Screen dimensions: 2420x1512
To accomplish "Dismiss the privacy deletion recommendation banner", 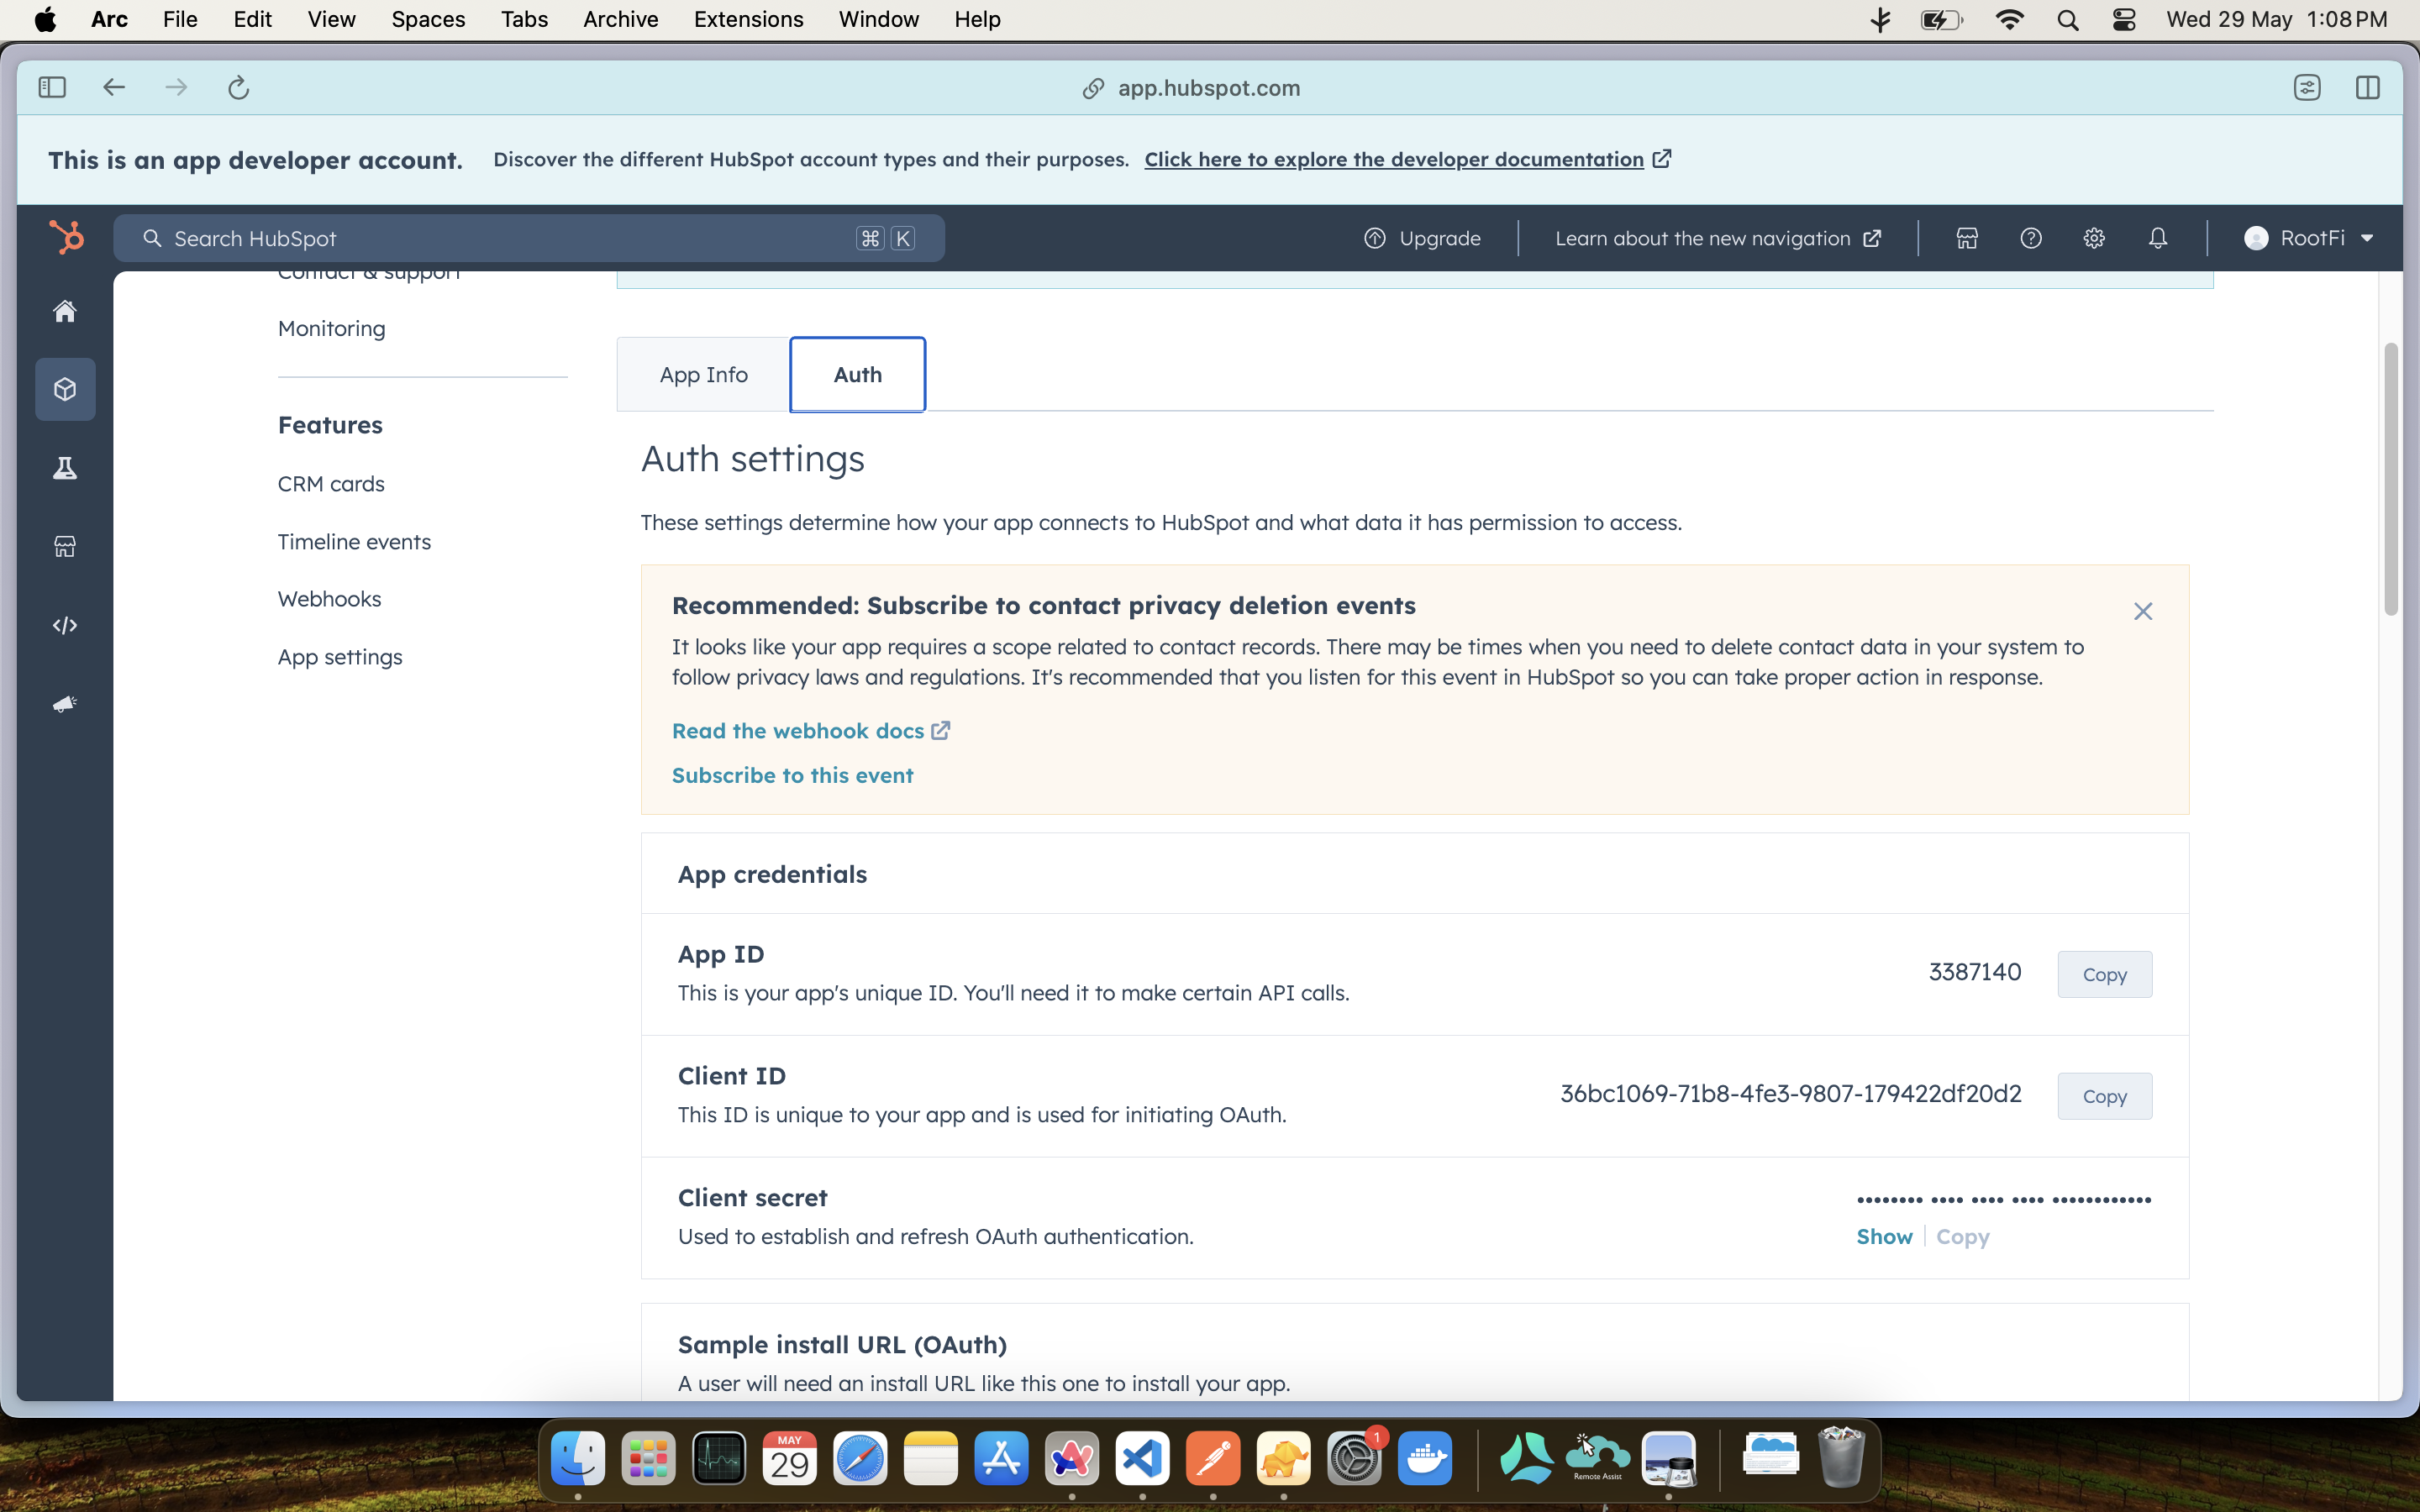I will 2142,611.
